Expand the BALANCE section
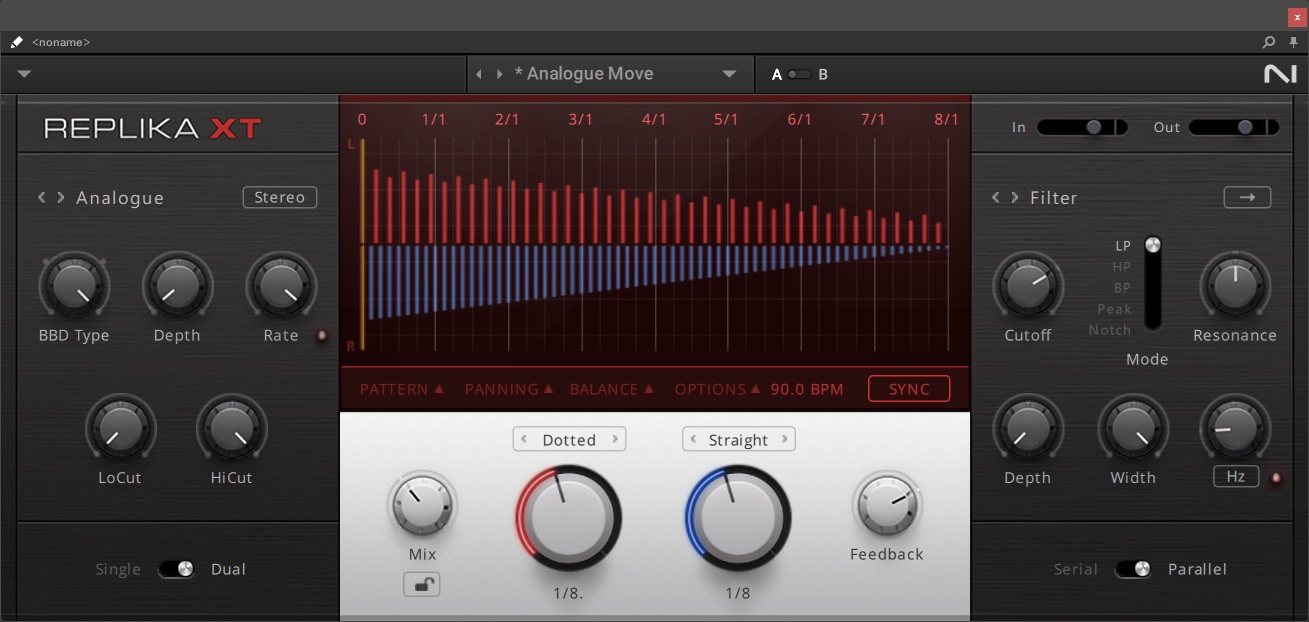The width and height of the screenshot is (1309, 622). tap(612, 389)
